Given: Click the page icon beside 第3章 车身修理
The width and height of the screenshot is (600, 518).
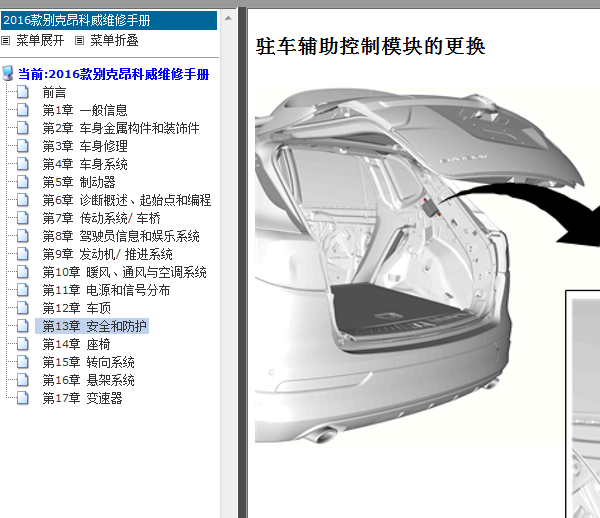Looking at the screenshot, I should [23, 146].
